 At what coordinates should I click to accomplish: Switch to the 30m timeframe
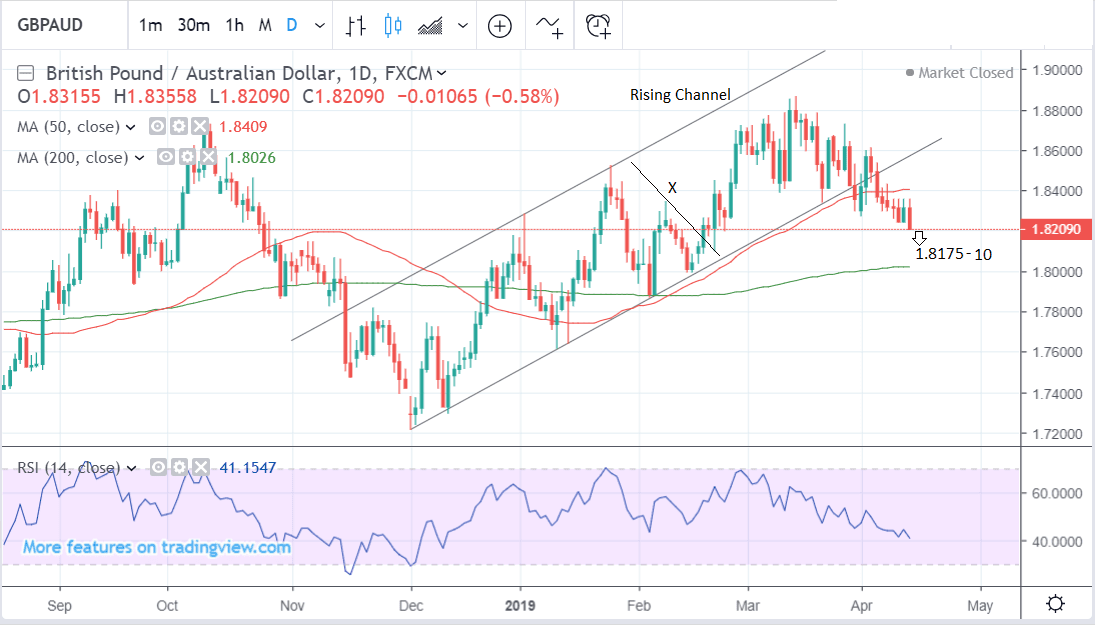click(194, 26)
